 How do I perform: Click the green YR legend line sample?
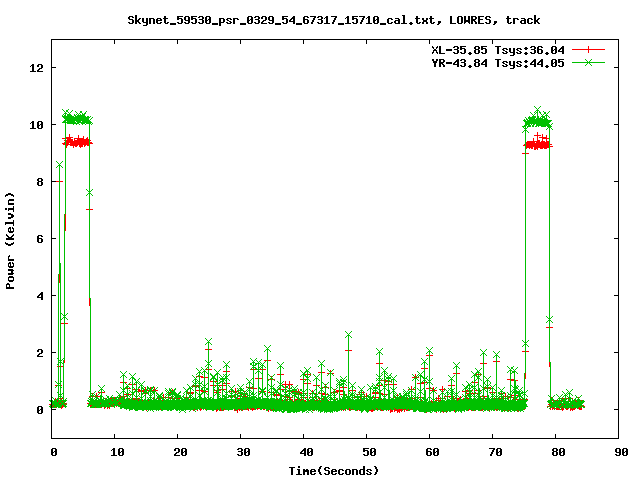[x=588, y=62]
